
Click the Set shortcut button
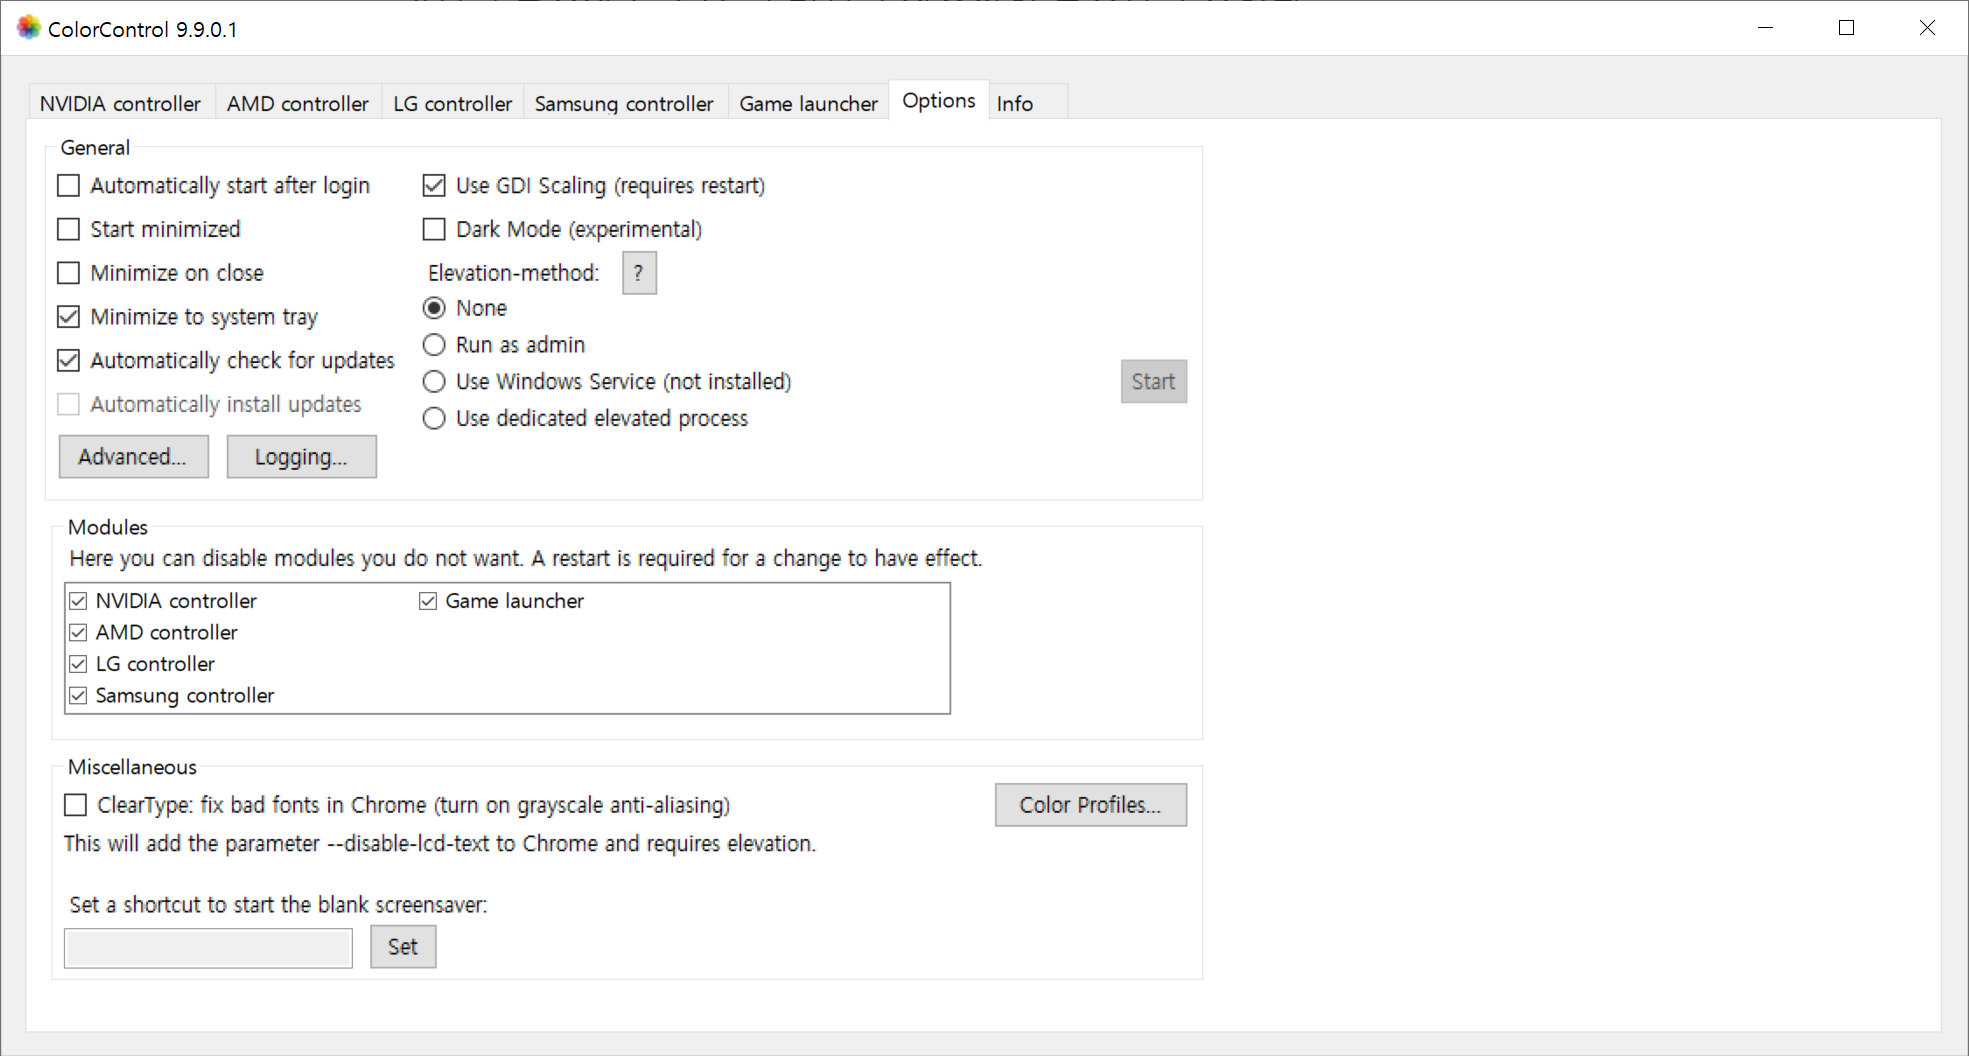pos(403,947)
